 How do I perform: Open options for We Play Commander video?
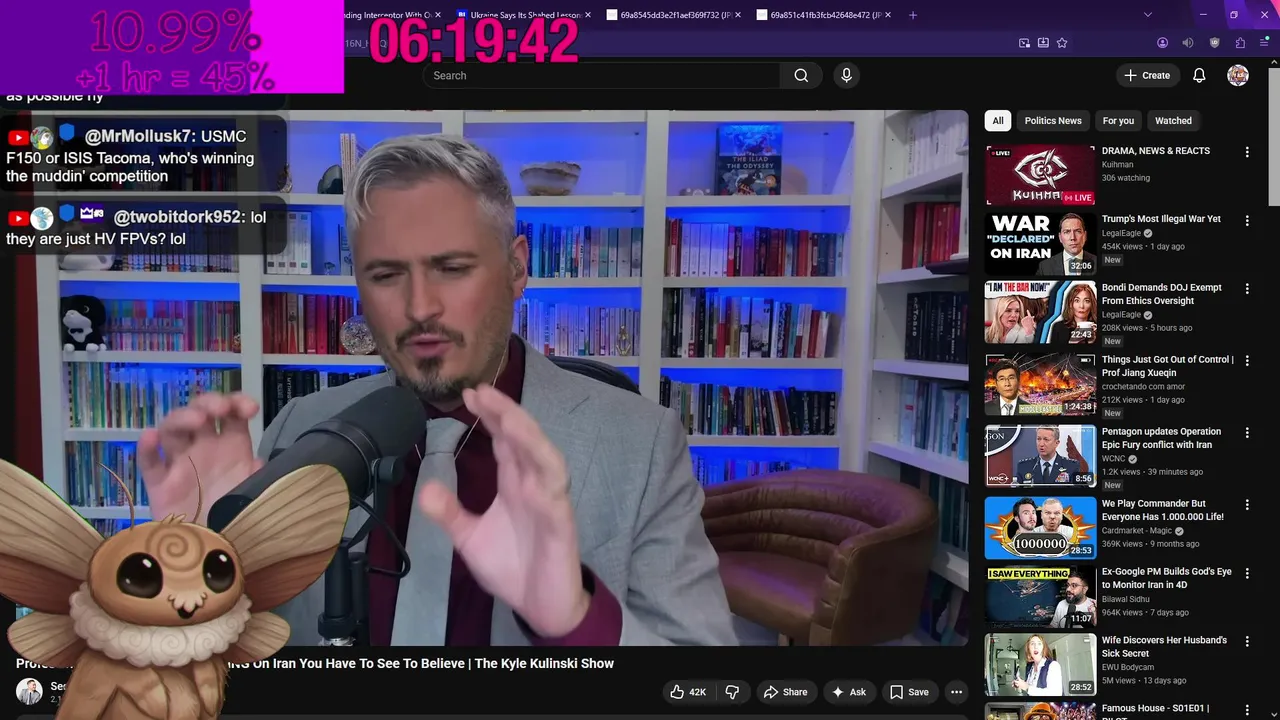[x=1247, y=505]
